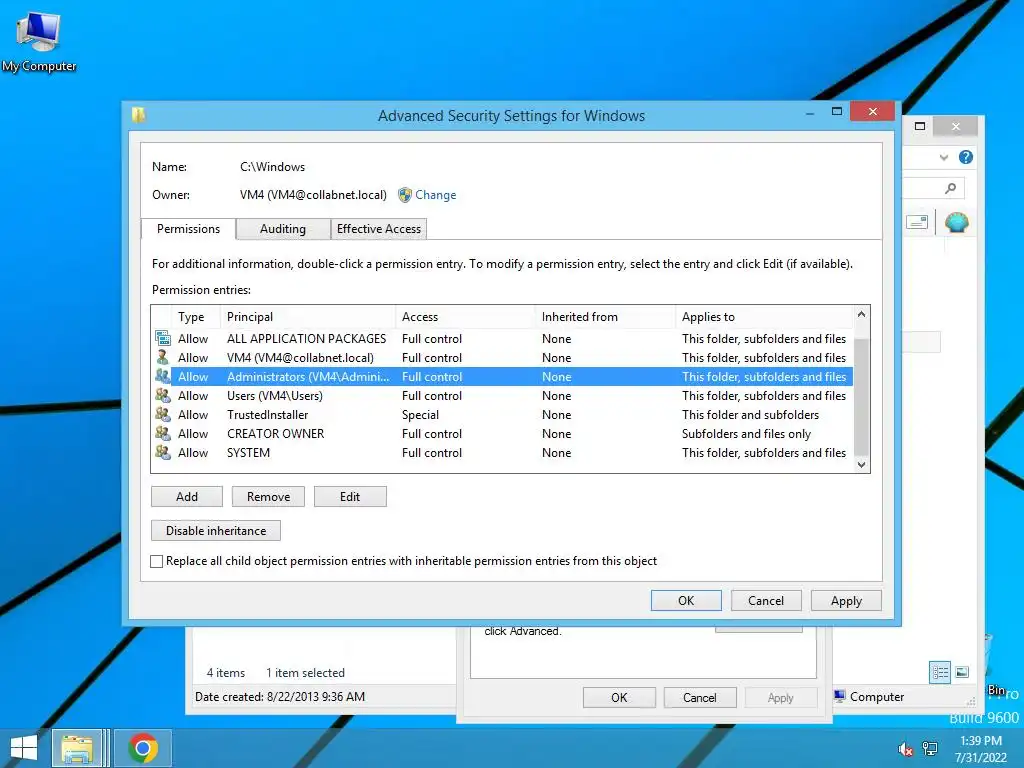Switch Explorer to large icons view
This screenshot has width=1024, height=768.
click(962, 672)
